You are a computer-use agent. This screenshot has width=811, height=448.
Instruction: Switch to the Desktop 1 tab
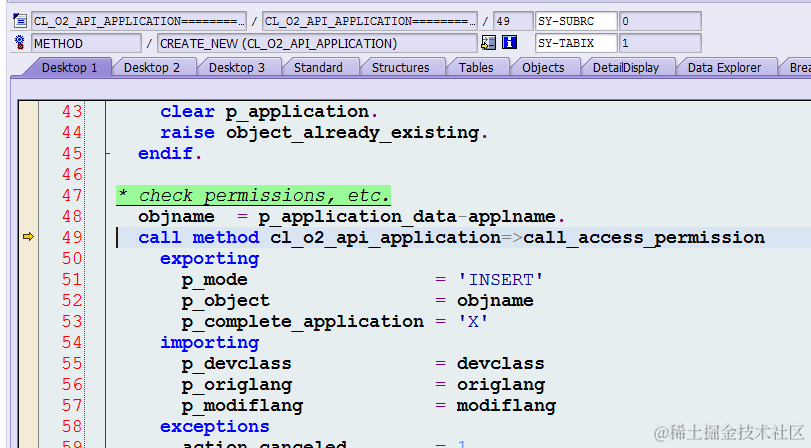(69, 68)
